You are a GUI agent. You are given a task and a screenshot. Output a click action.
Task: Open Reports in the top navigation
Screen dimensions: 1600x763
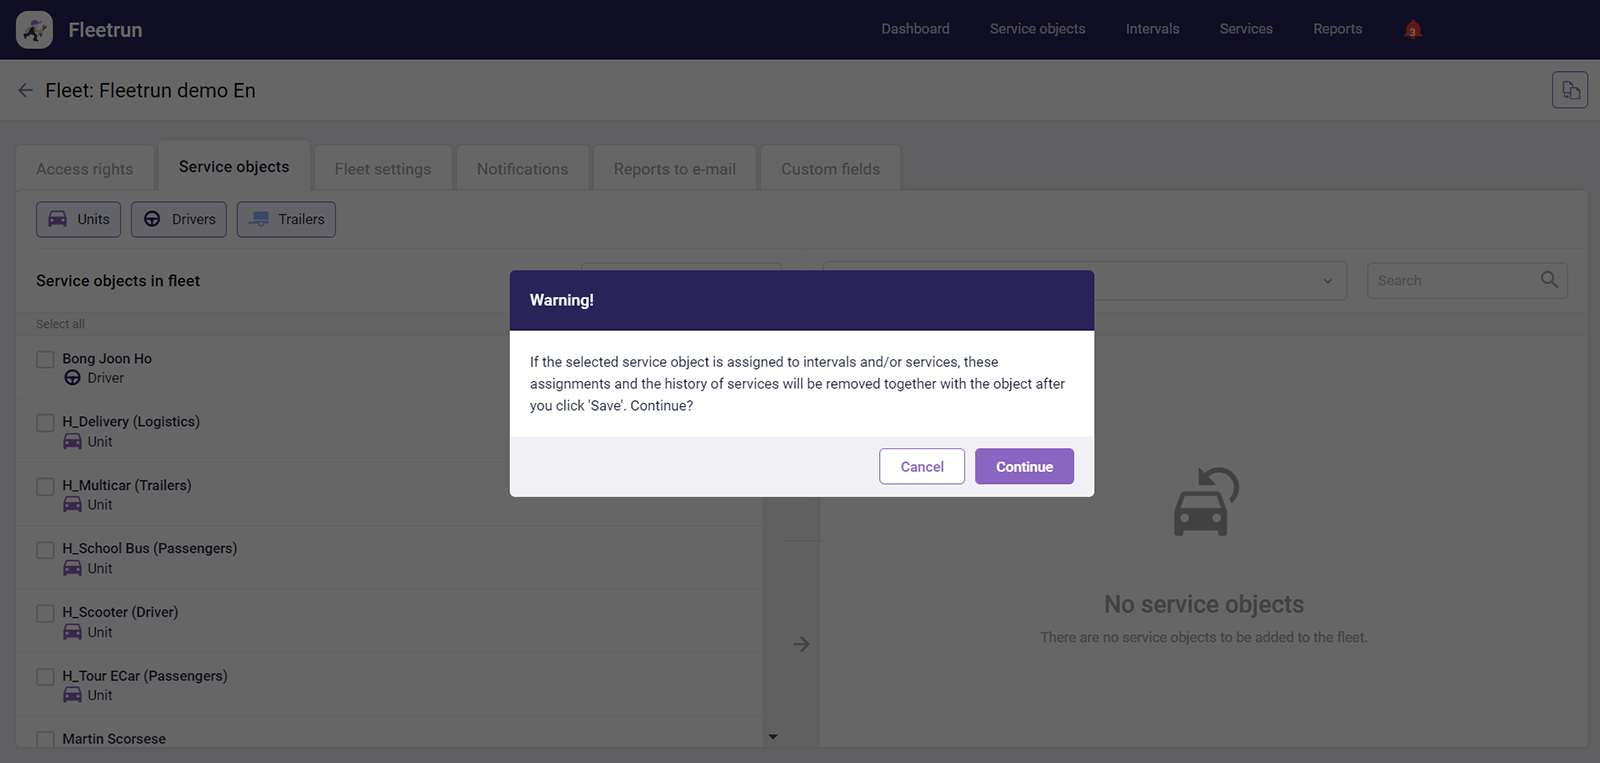[1337, 29]
